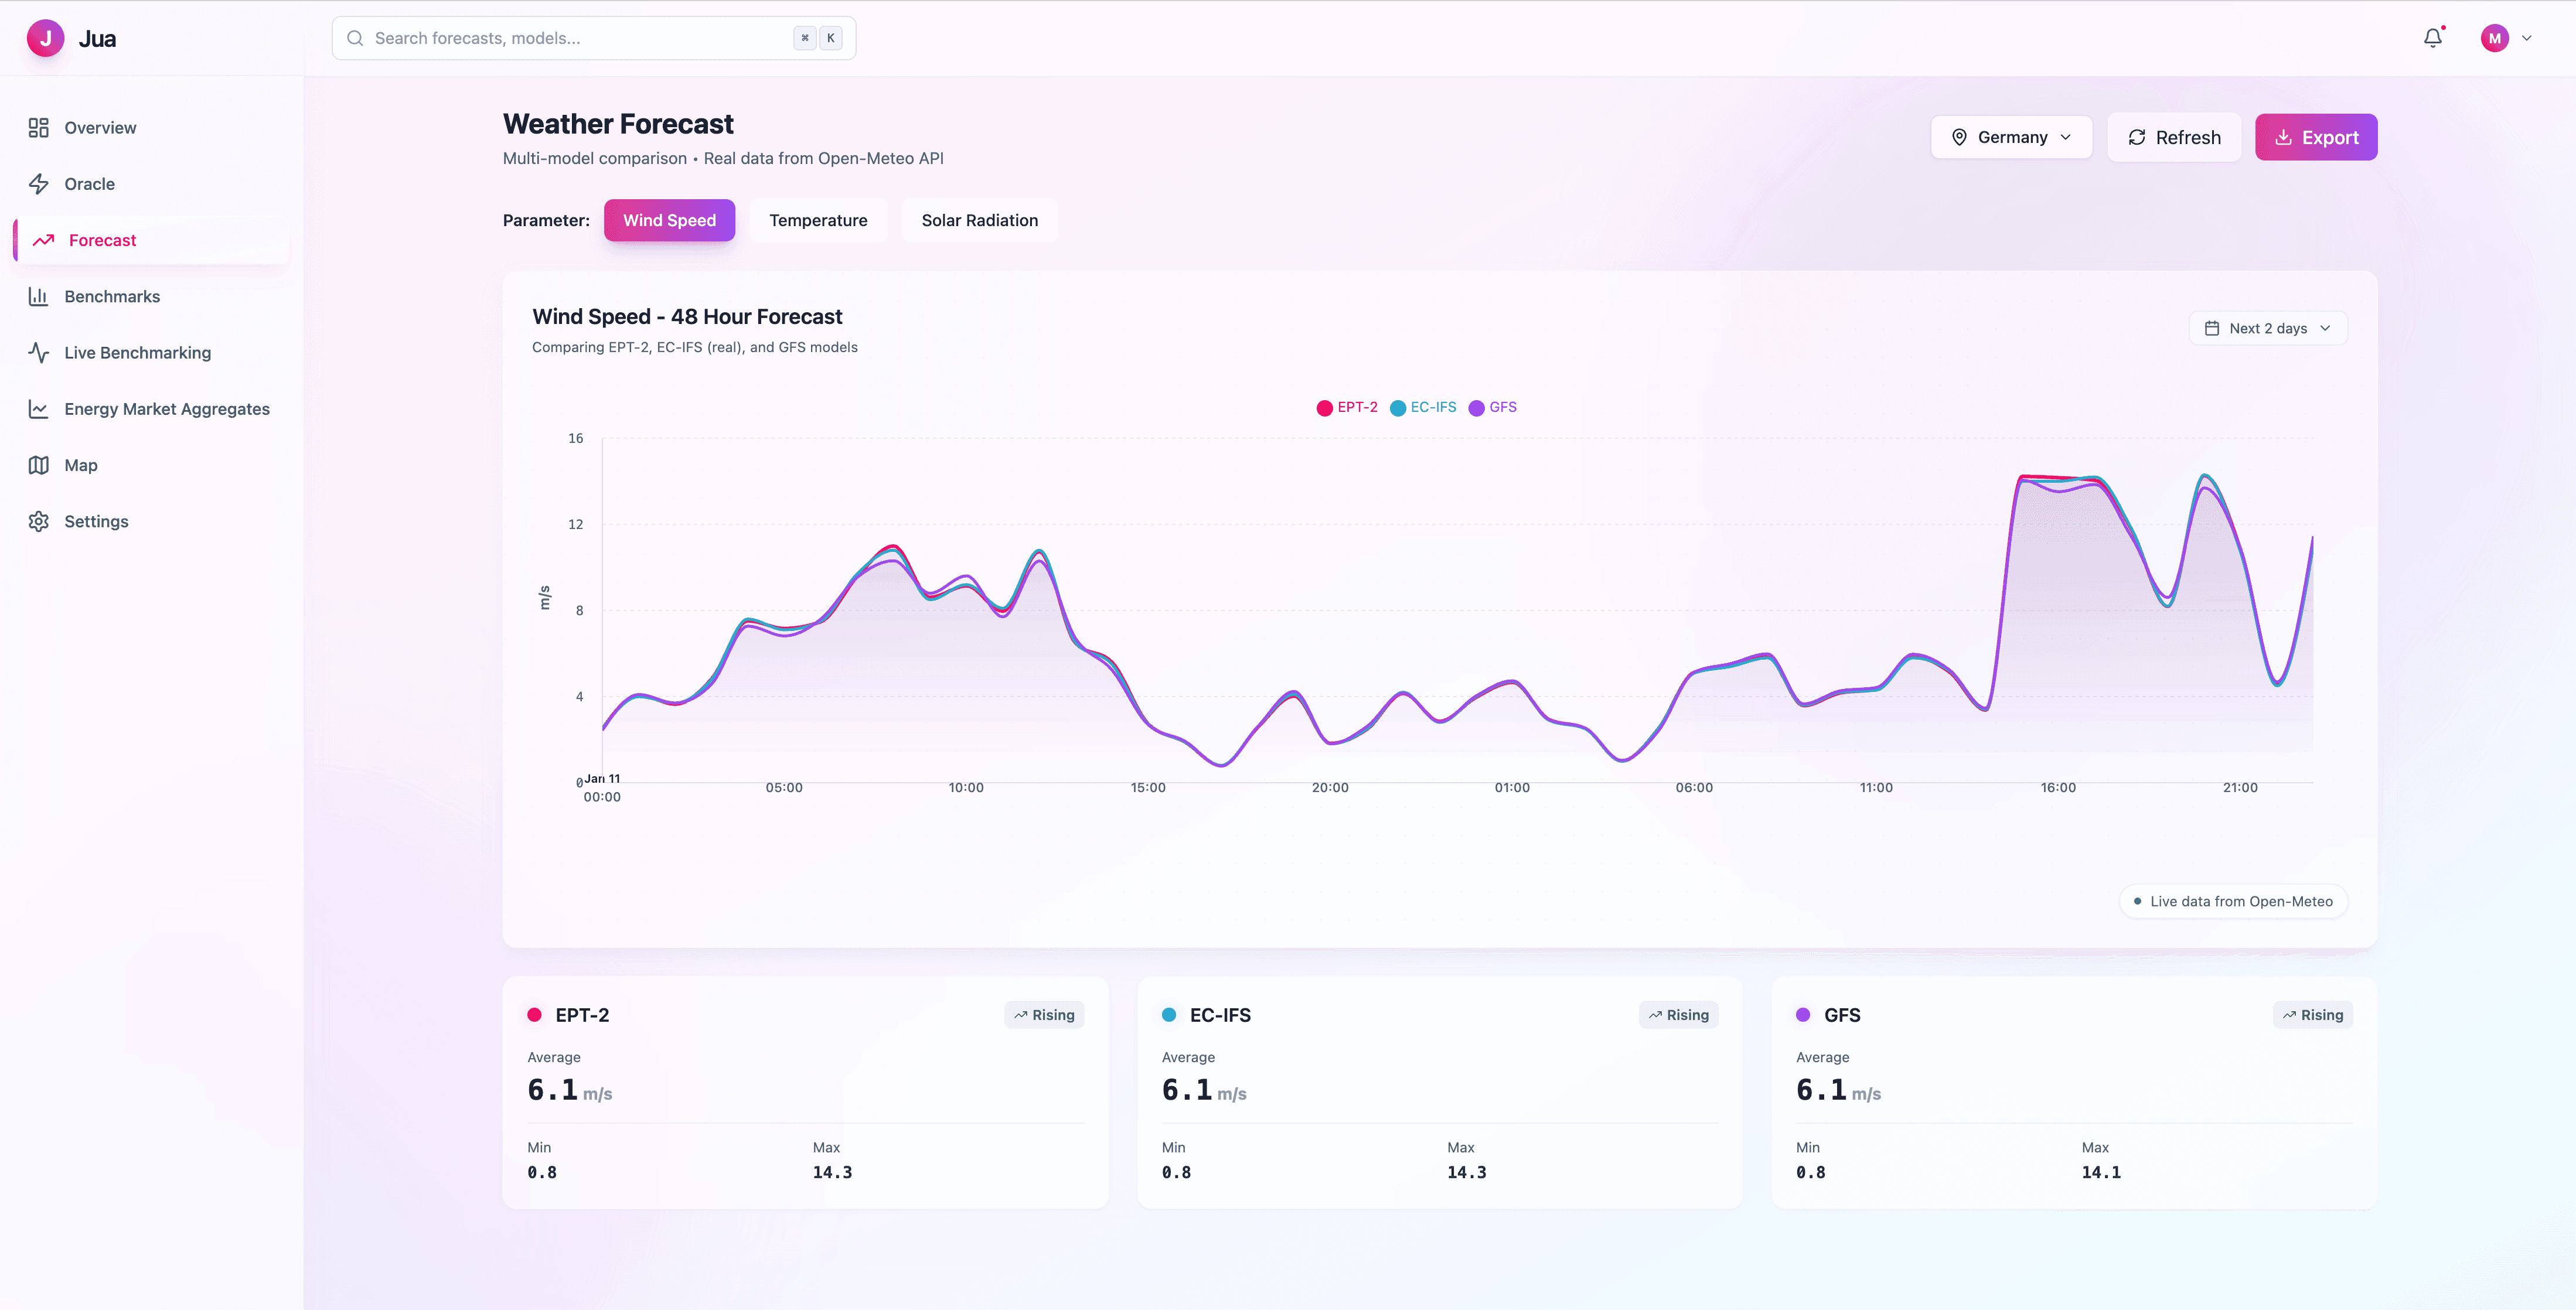Click the Benchmarks bar chart icon
The width and height of the screenshot is (2576, 1310).
tap(38, 296)
